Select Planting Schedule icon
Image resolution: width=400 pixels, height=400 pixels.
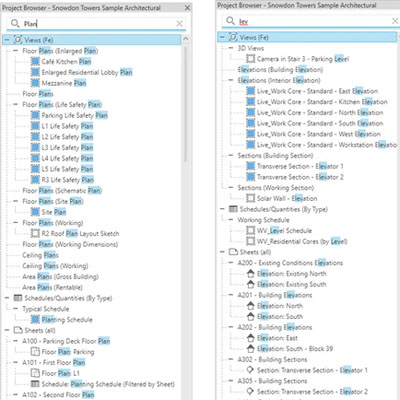tap(35, 319)
